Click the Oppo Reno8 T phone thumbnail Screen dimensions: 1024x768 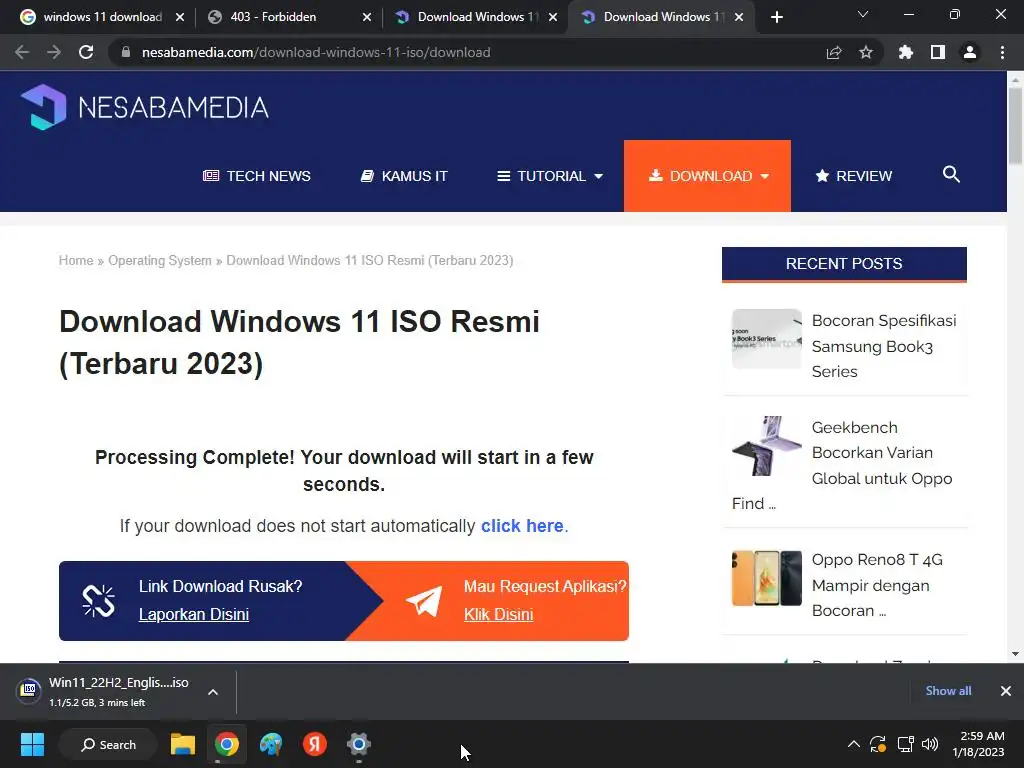(x=767, y=578)
